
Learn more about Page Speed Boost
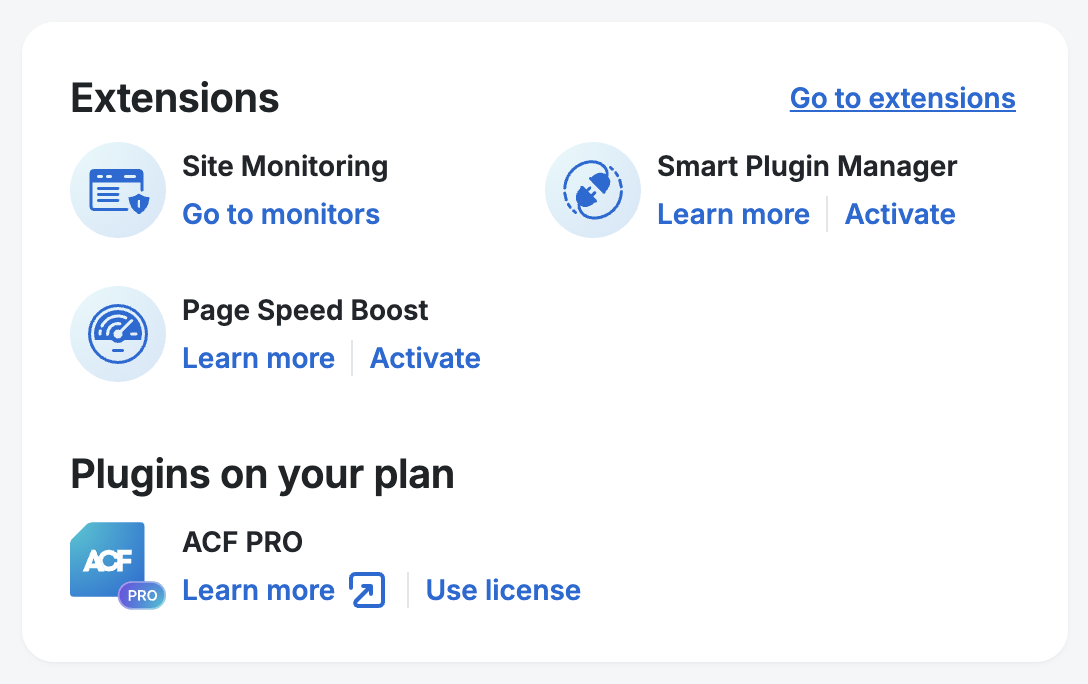click(x=258, y=358)
